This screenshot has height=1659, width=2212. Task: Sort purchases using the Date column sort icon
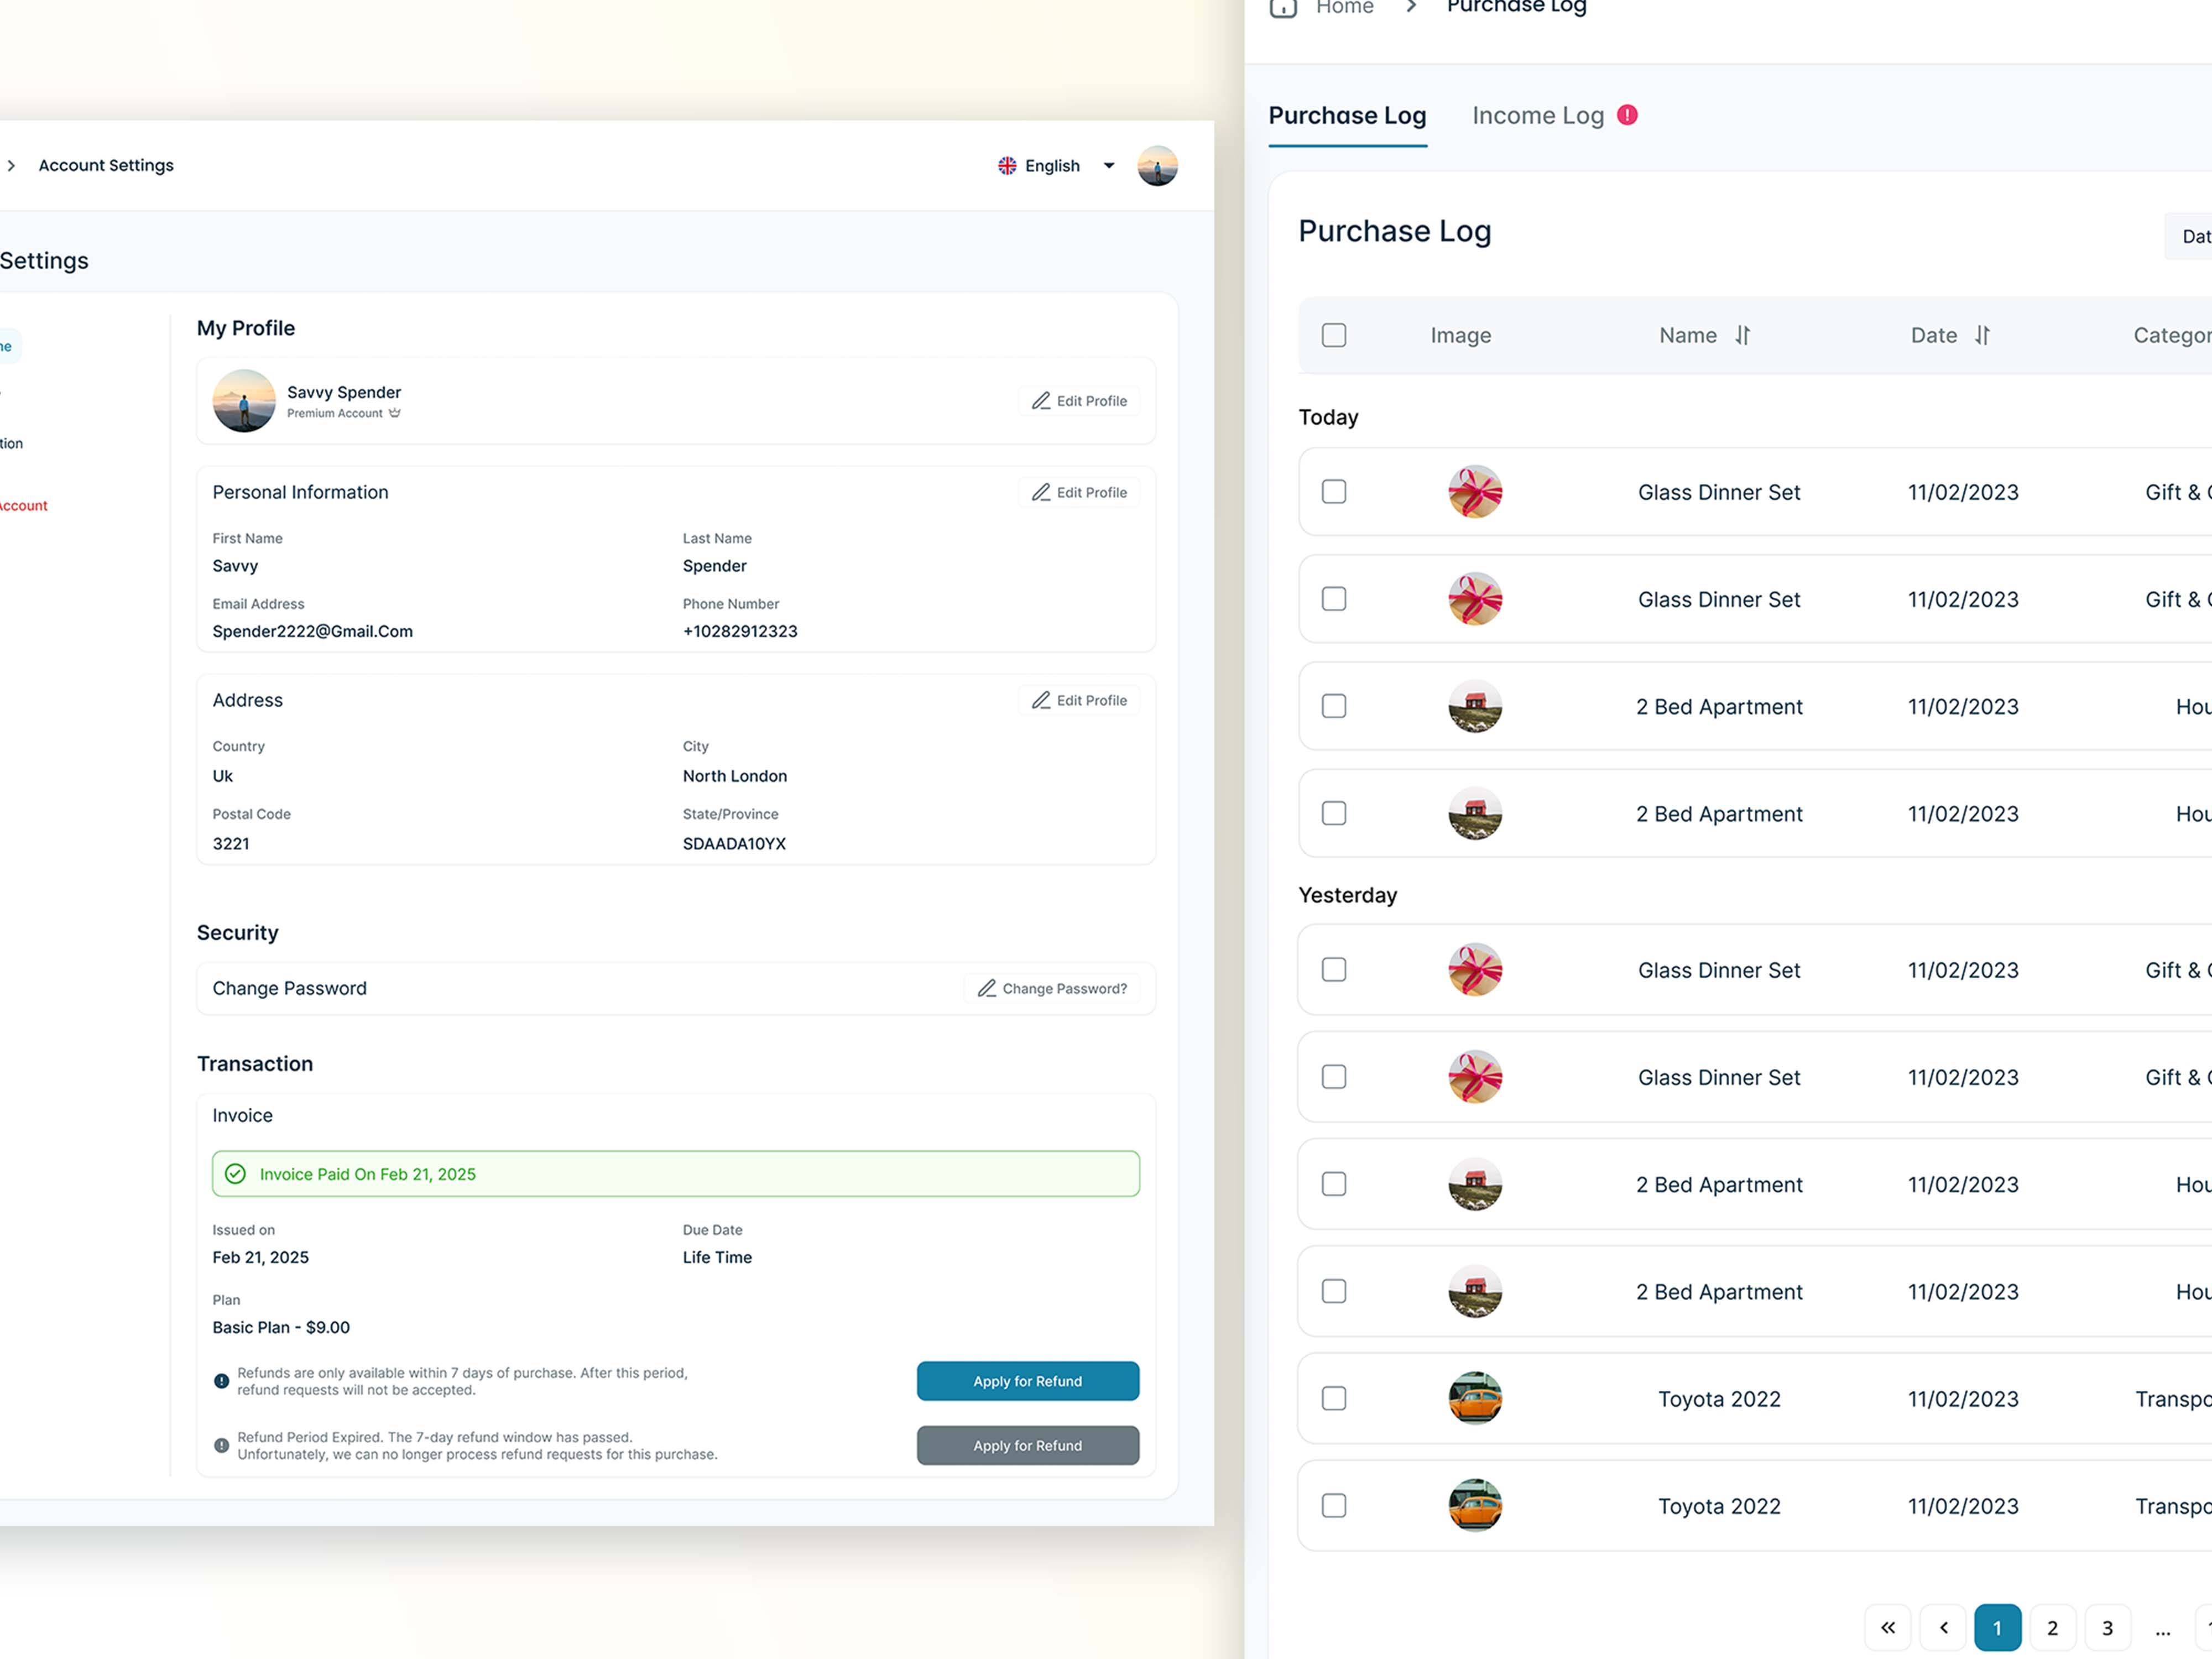1984,335
